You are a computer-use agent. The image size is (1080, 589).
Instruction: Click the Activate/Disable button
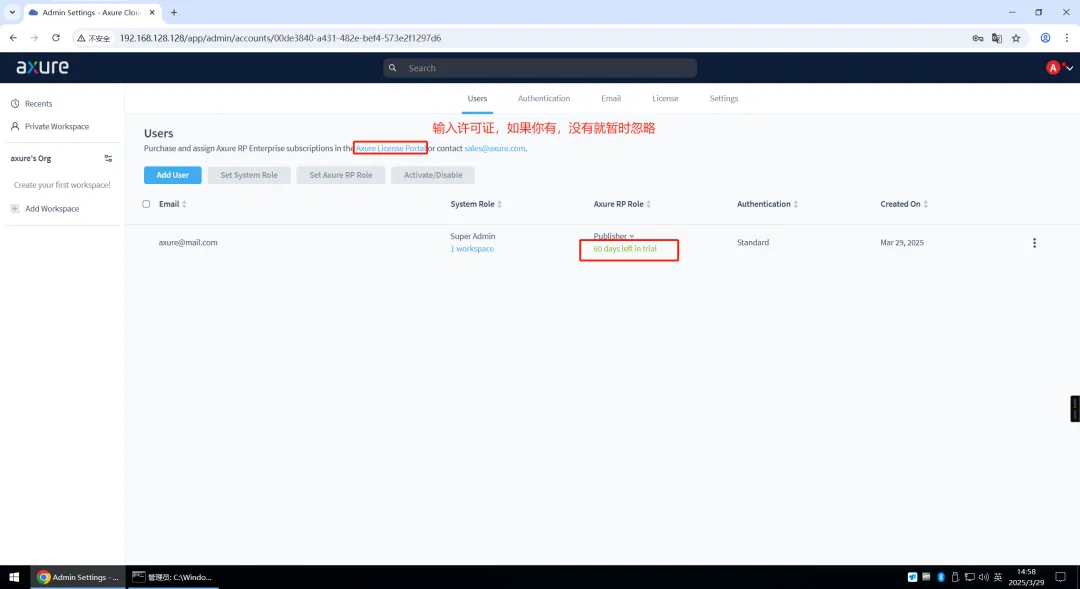(433, 175)
